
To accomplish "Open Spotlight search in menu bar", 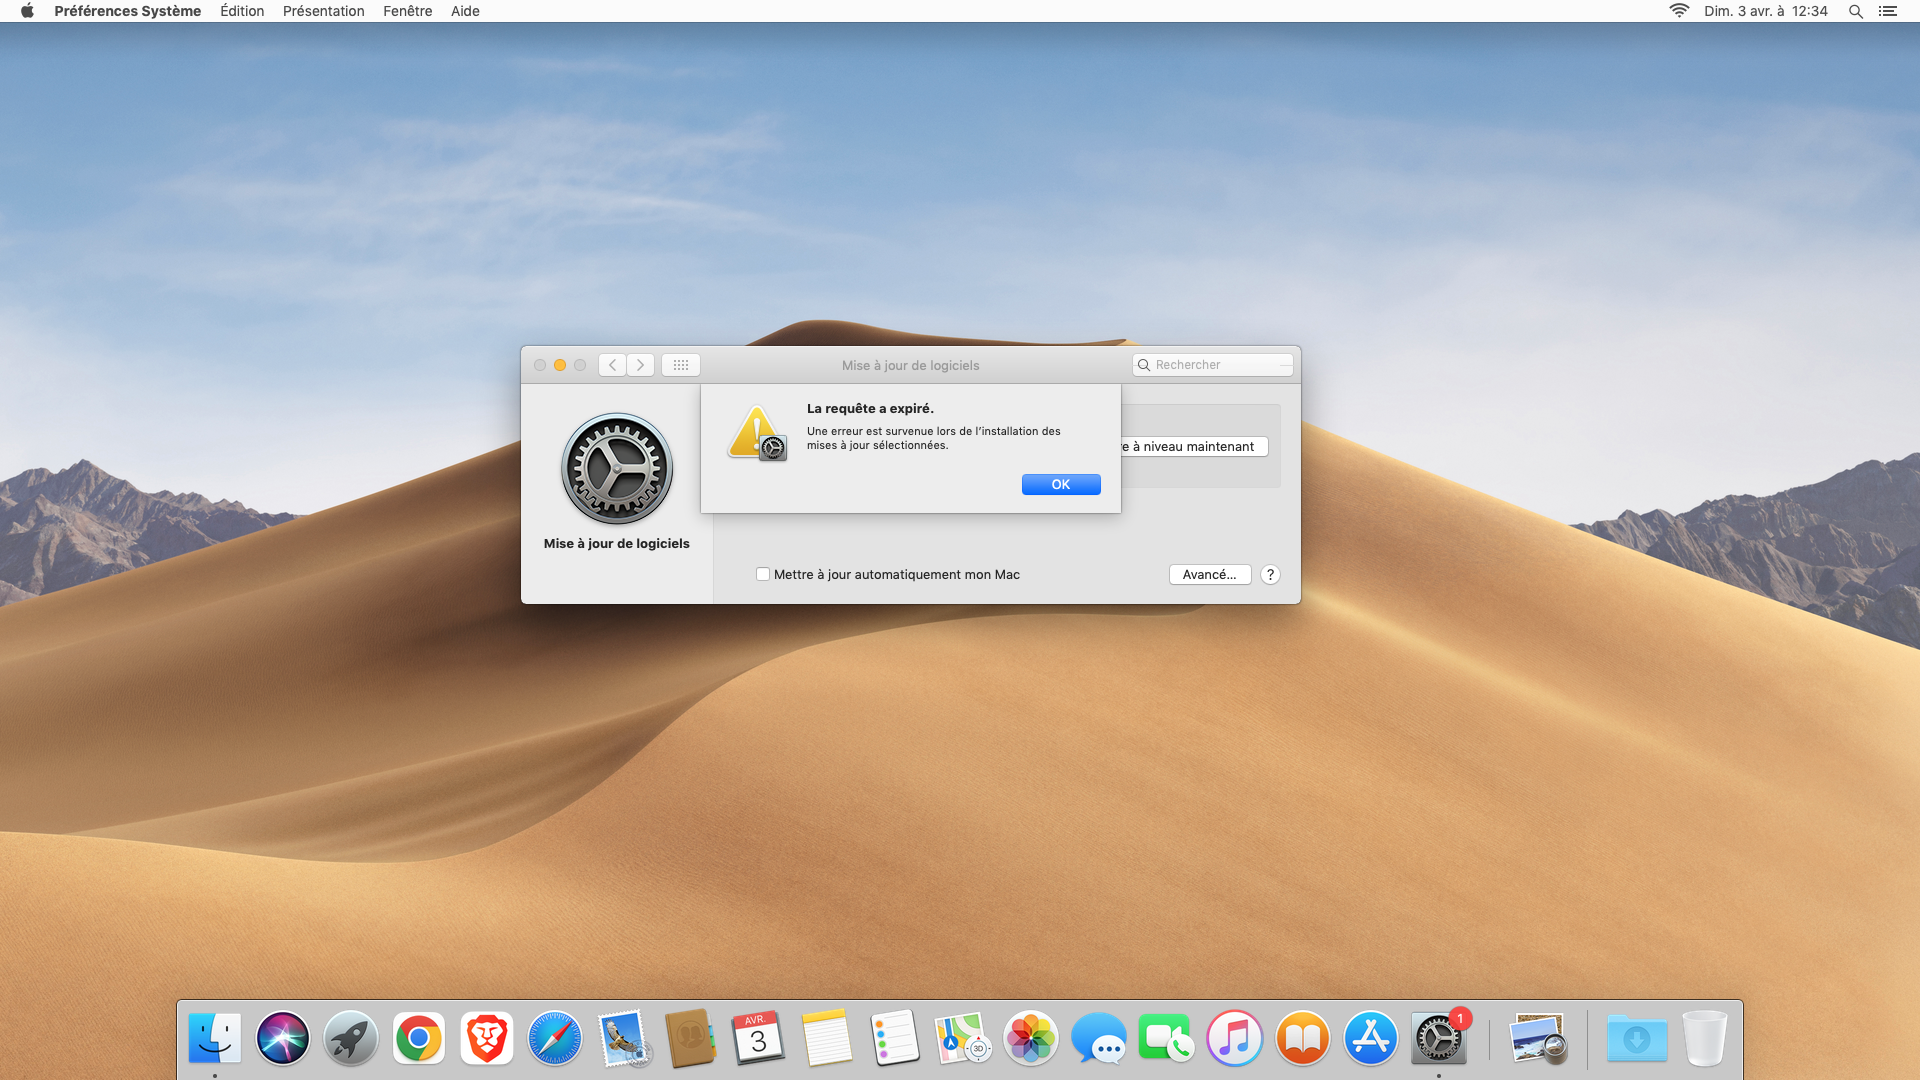I will point(1855,11).
